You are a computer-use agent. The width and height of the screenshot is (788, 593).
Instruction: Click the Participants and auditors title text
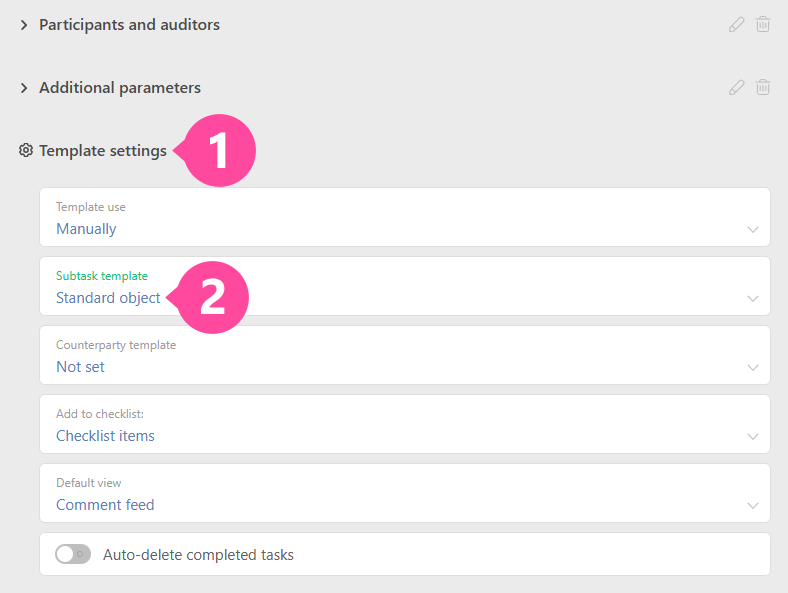[x=129, y=25]
